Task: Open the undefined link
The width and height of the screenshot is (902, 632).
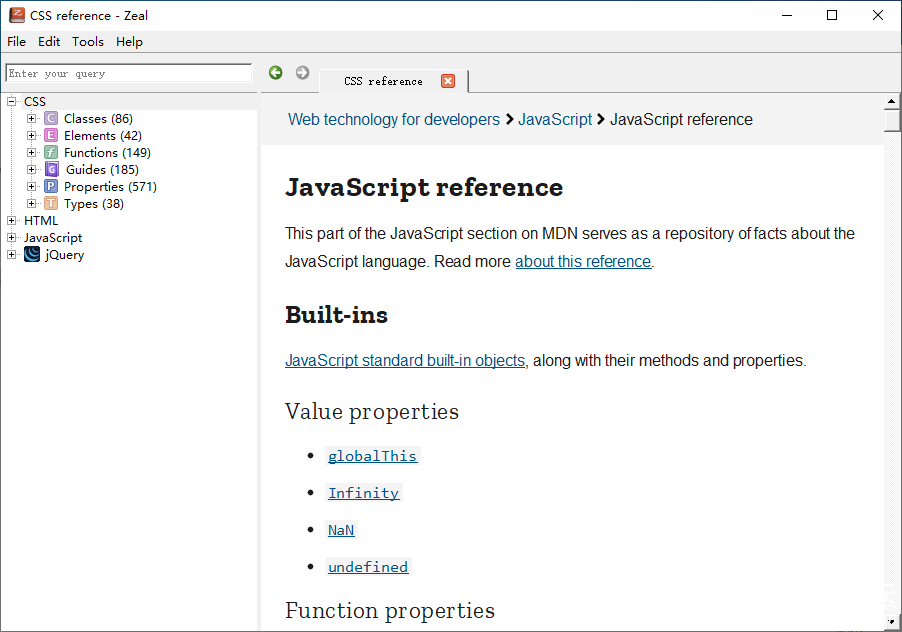Action: click(x=368, y=567)
